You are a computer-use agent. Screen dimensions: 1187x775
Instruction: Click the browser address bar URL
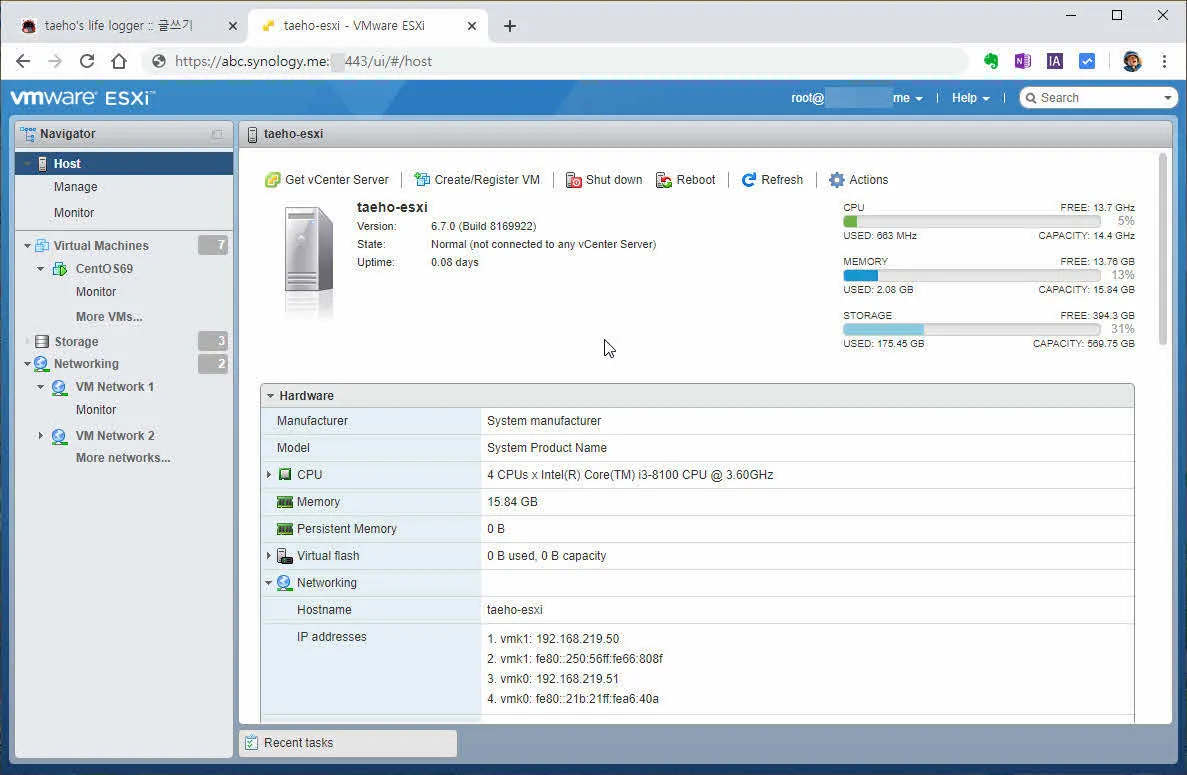[304, 61]
